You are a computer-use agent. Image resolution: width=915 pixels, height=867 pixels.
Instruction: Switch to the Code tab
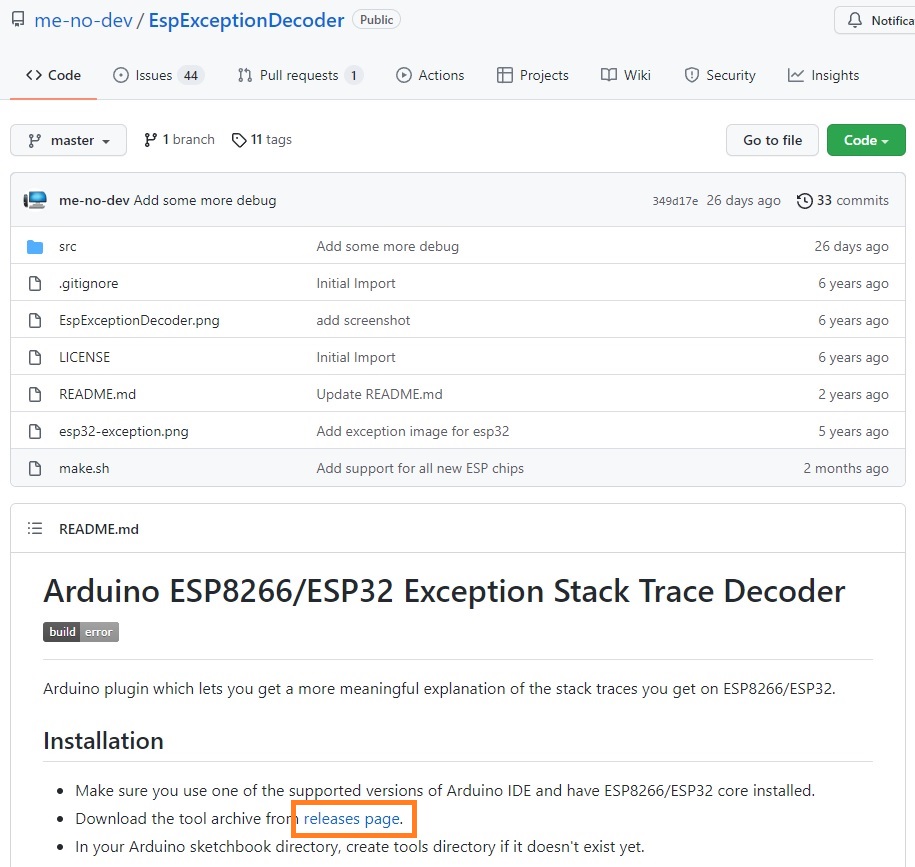(x=53, y=75)
